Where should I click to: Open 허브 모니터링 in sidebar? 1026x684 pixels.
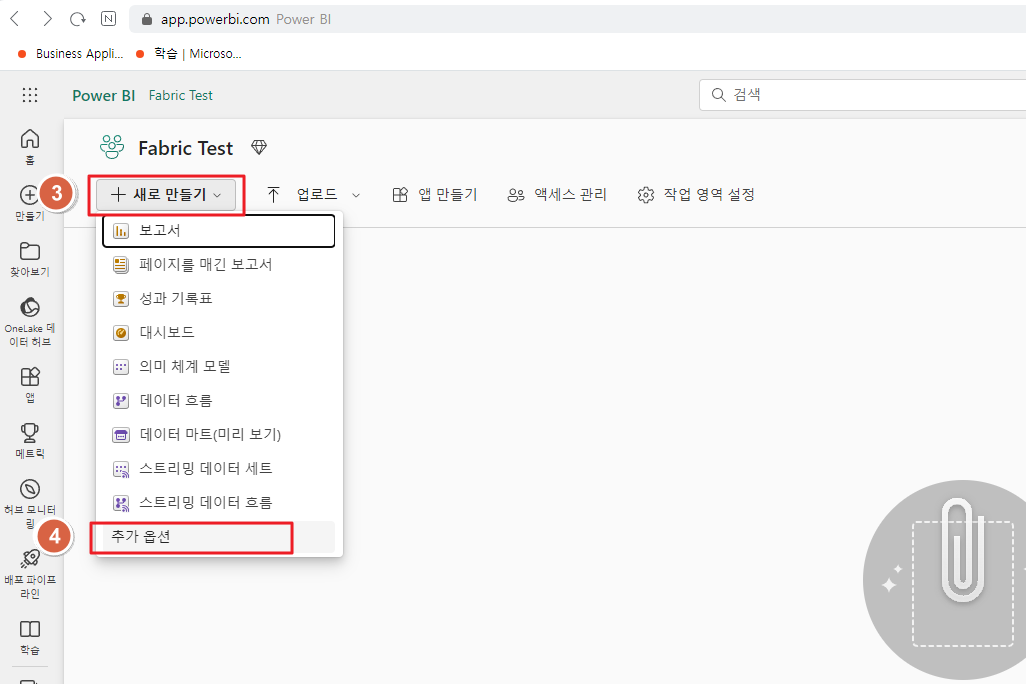30,503
